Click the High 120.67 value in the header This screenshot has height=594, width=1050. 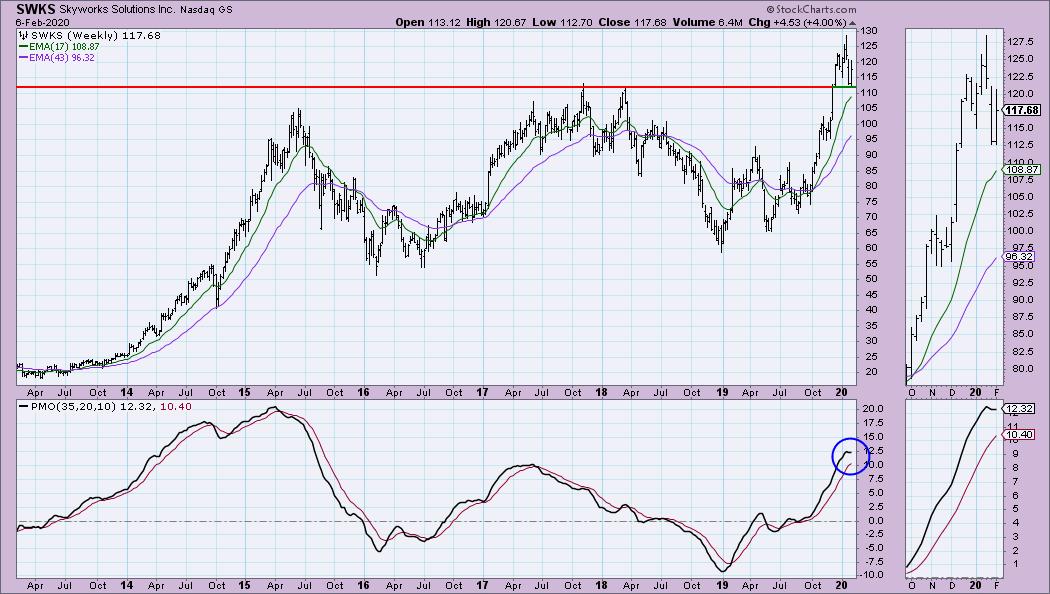click(x=495, y=22)
